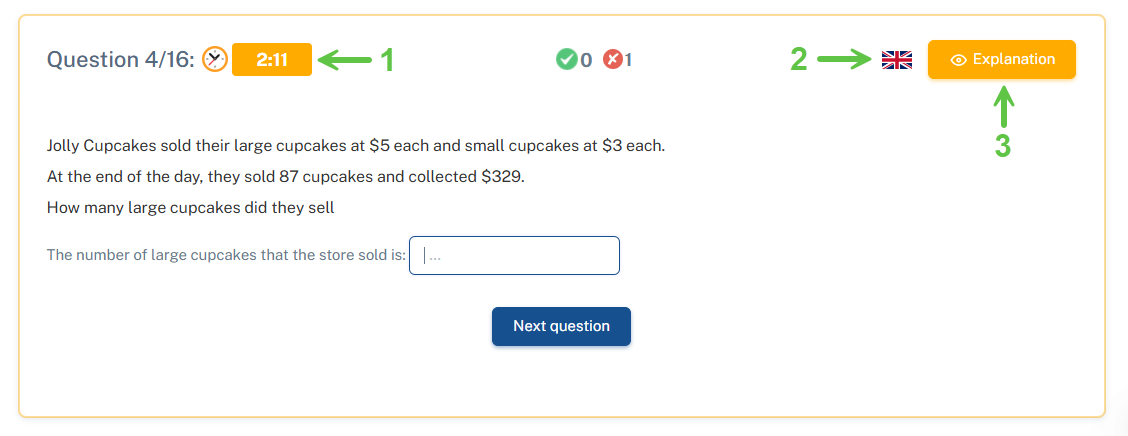
Task: Click the label before the answer box
Action: pos(226,255)
